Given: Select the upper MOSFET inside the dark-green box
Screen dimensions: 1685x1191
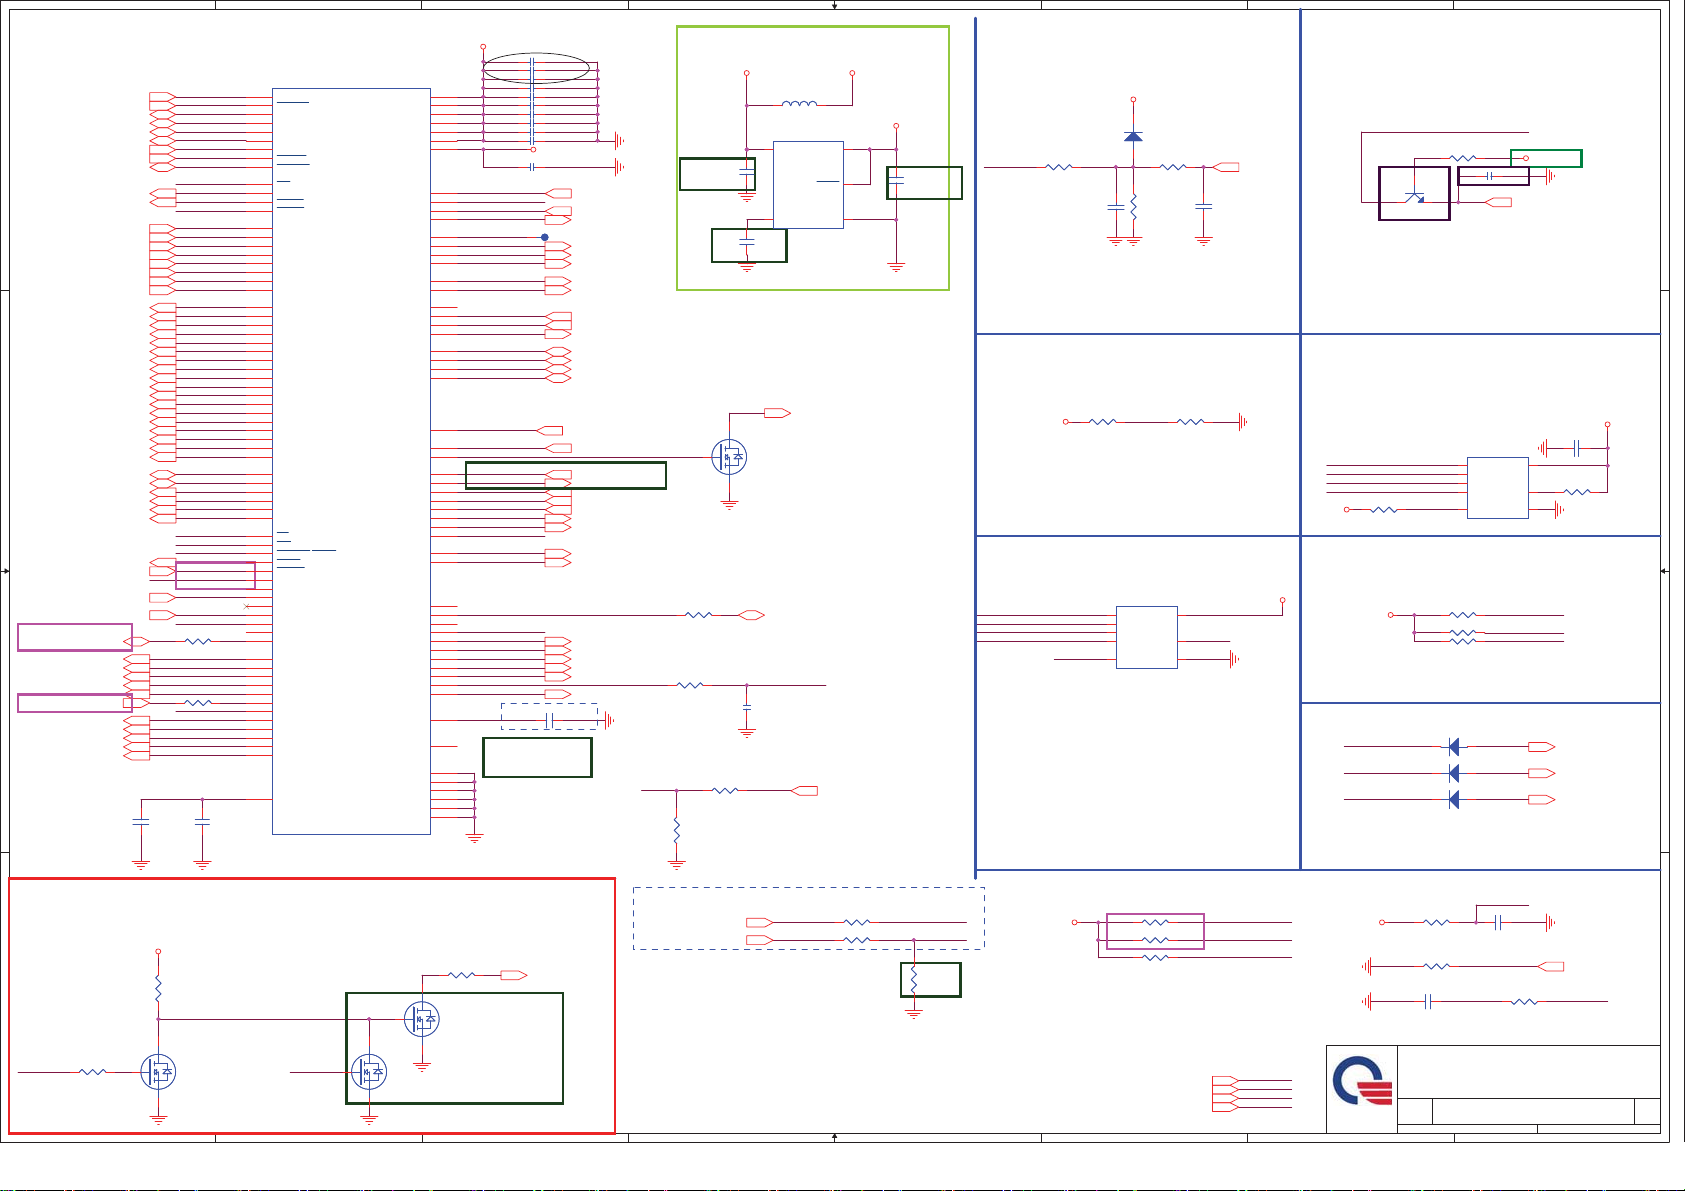Looking at the screenshot, I should coord(422,1019).
